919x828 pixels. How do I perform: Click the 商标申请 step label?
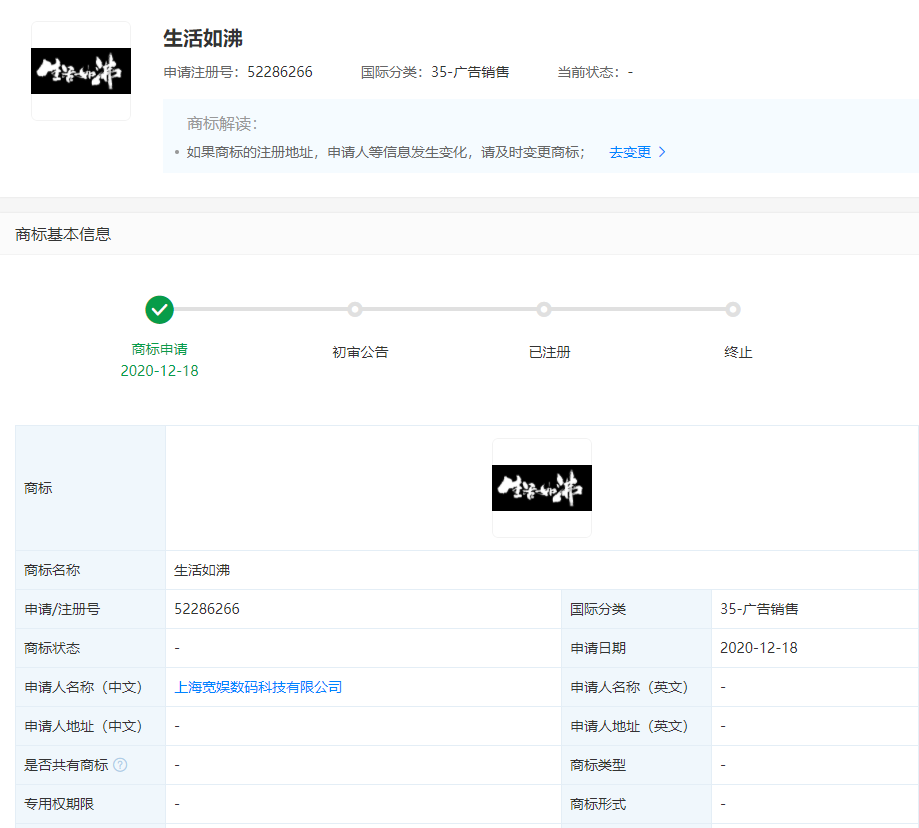[159, 349]
